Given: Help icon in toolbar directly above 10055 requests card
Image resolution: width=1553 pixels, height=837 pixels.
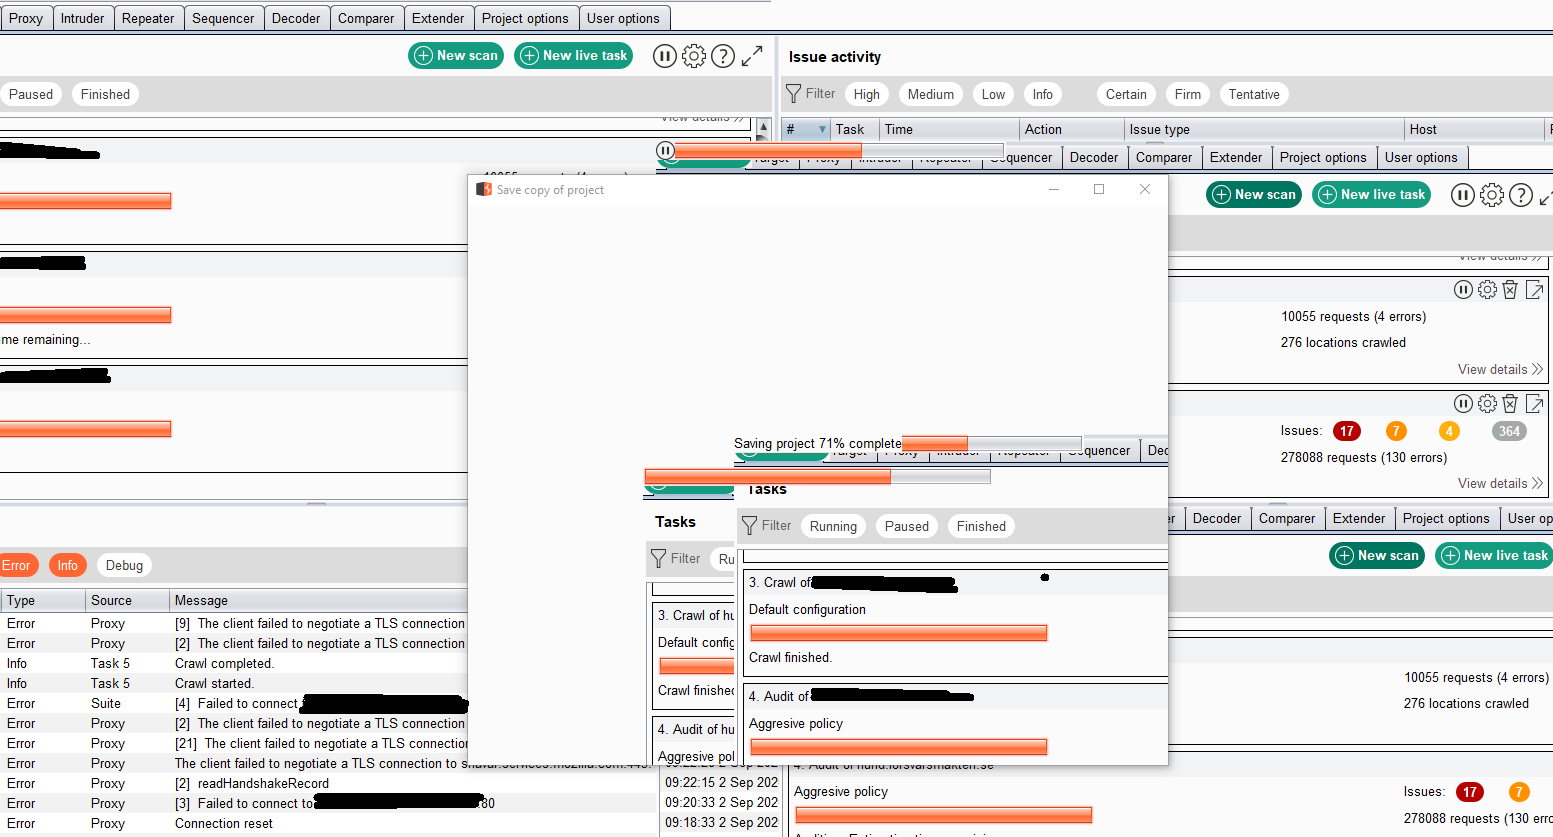Looking at the screenshot, I should coord(1521,195).
